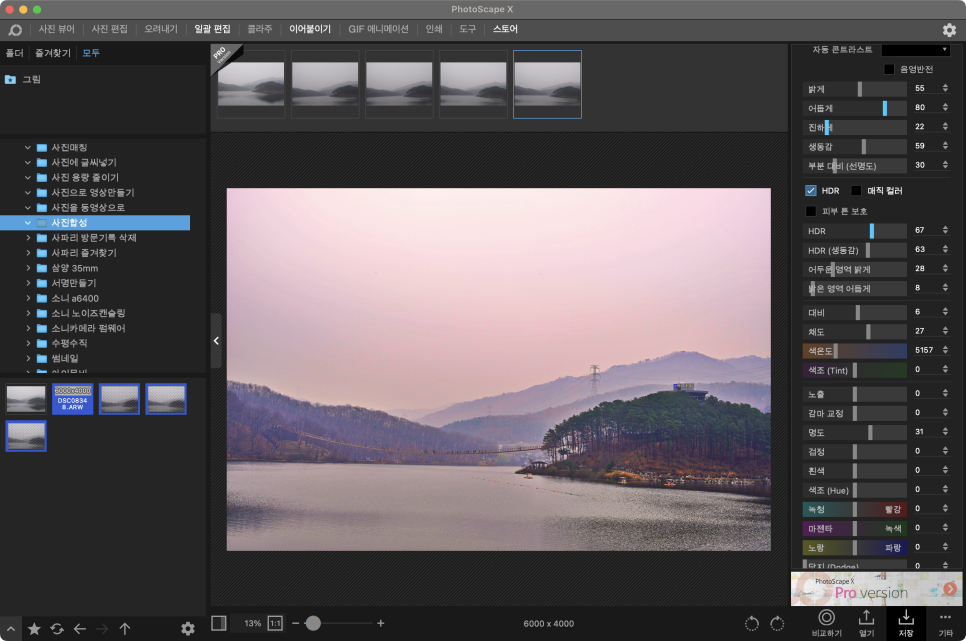Open settings gear in top right corner
Image resolution: width=966 pixels, height=641 pixels.
(x=949, y=30)
